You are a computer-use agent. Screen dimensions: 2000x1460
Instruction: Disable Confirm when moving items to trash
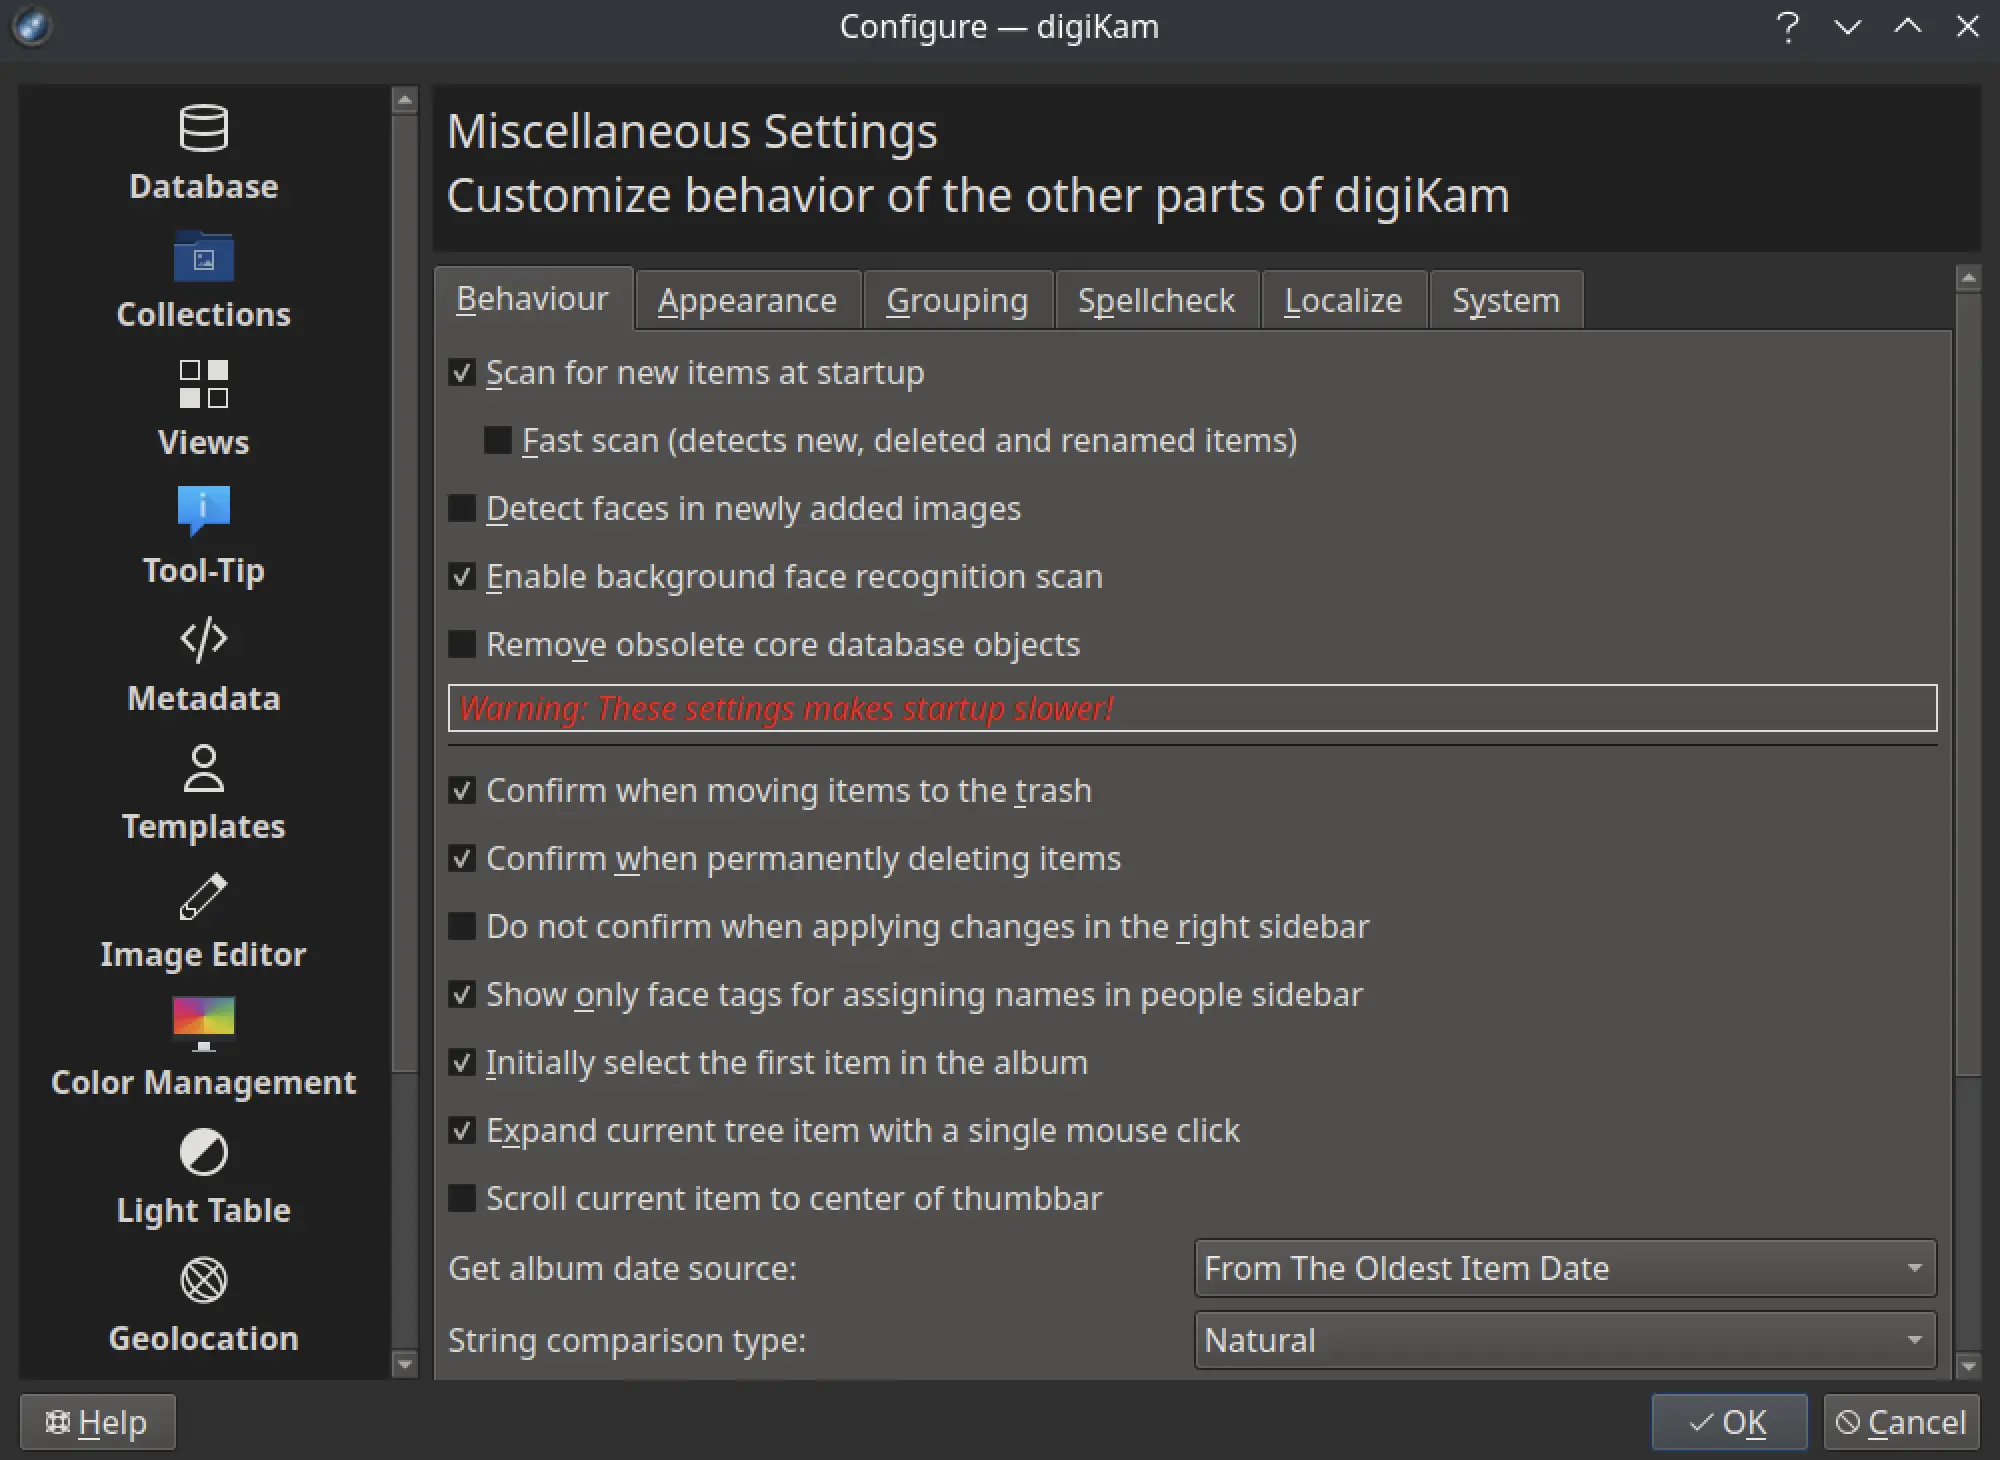point(462,790)
